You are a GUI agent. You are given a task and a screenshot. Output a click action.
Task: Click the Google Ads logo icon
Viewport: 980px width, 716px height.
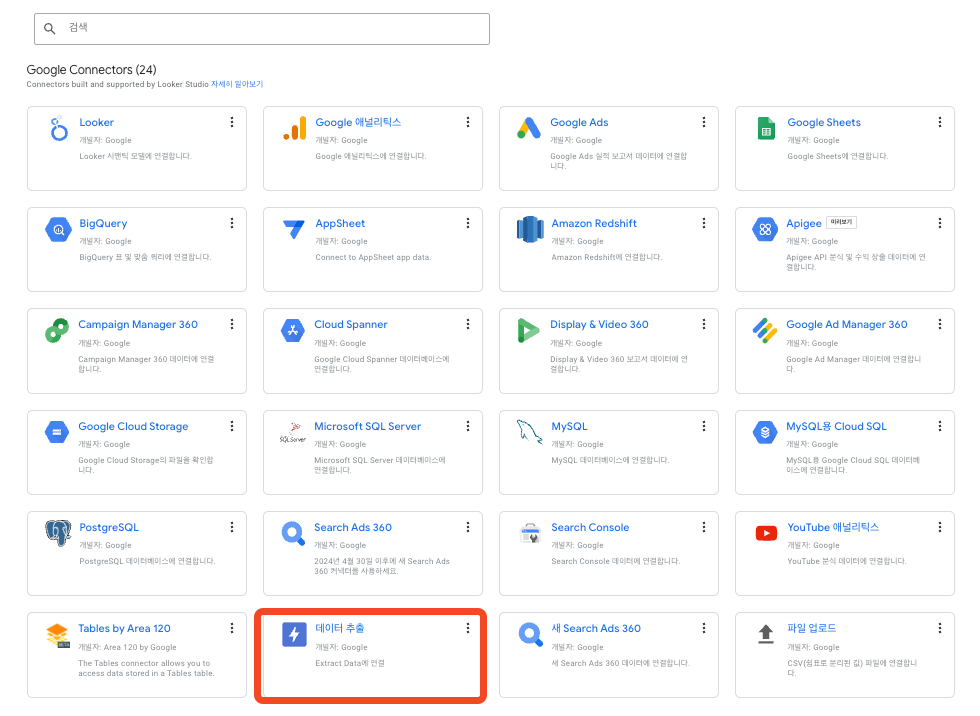click(529, 128)
